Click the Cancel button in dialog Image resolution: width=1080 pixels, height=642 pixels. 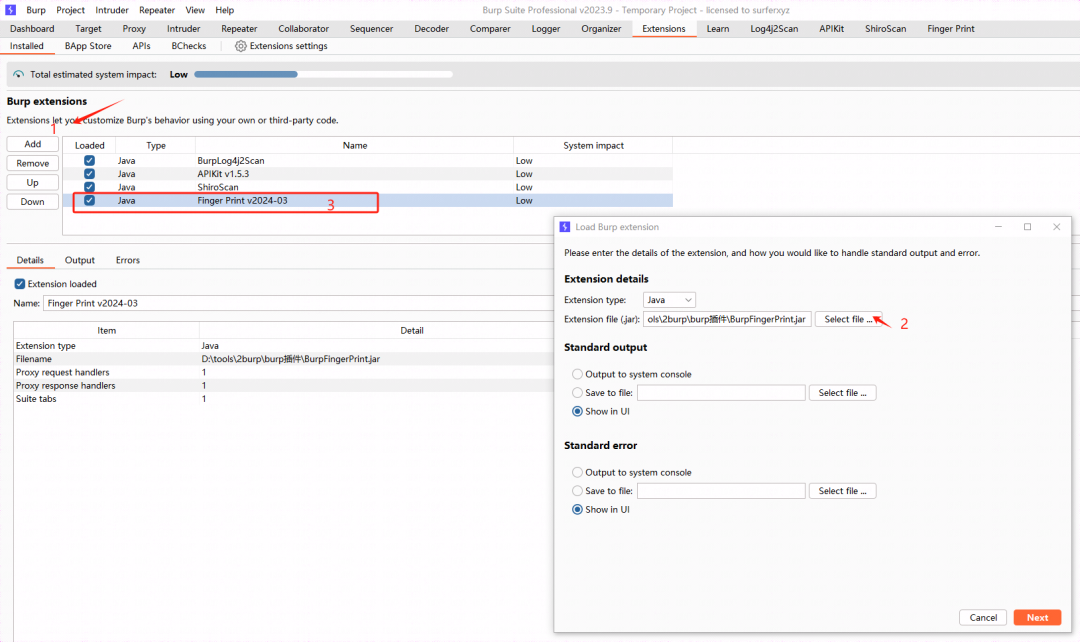(x=983, y=618)
